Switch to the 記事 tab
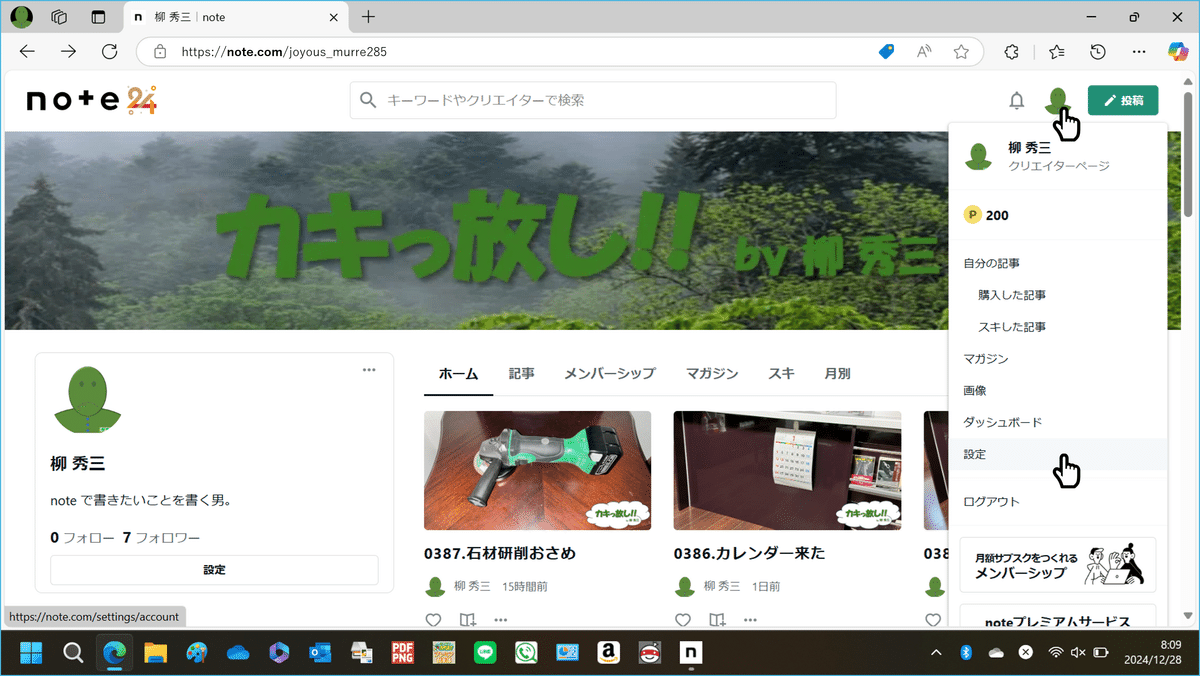This screenshot has height=676, width=1200. tap(521, 373)
